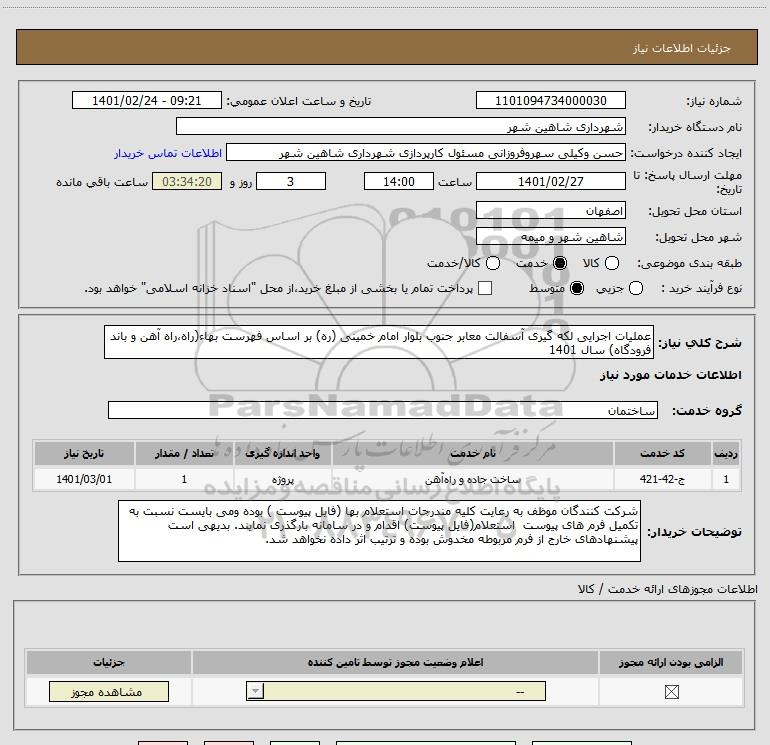Click the تعداد / مقدار column header
This screenshot has width=770, height=745.
coord(184,453)
